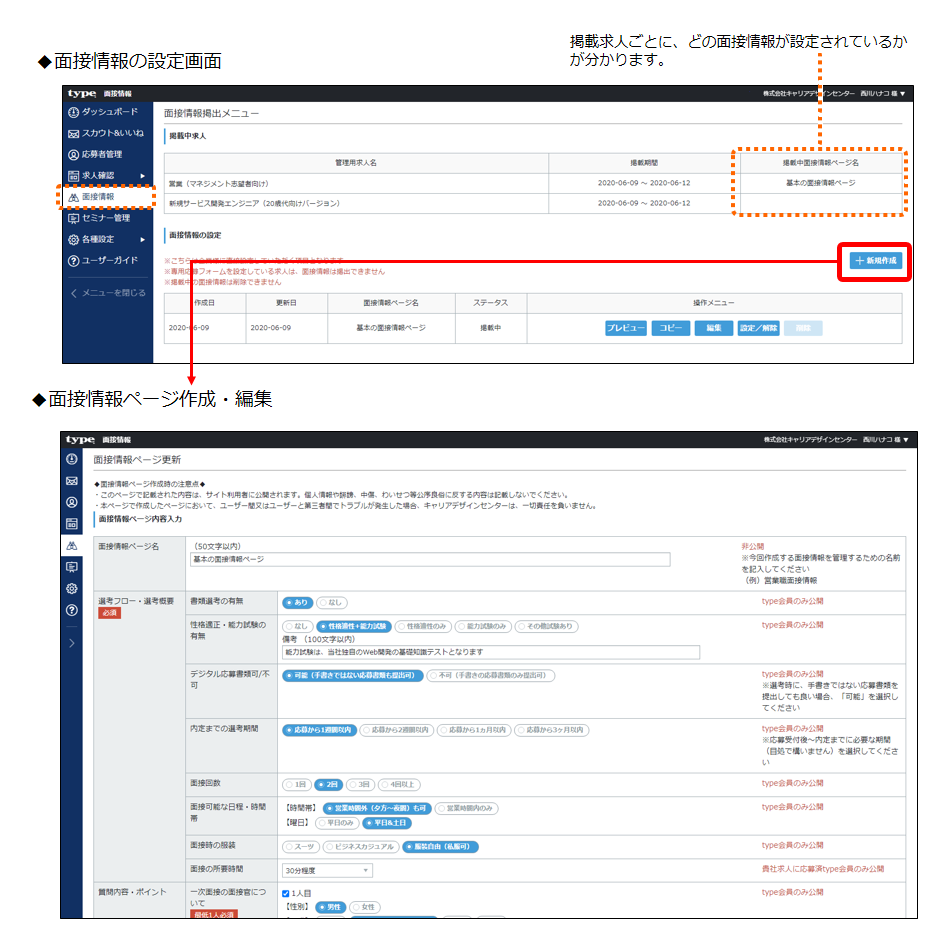Image resolution: width=933 pixels, height=941 pixels.
Task: Click the dashboard icon in collapsed sidebar
Action: [71, 459]
